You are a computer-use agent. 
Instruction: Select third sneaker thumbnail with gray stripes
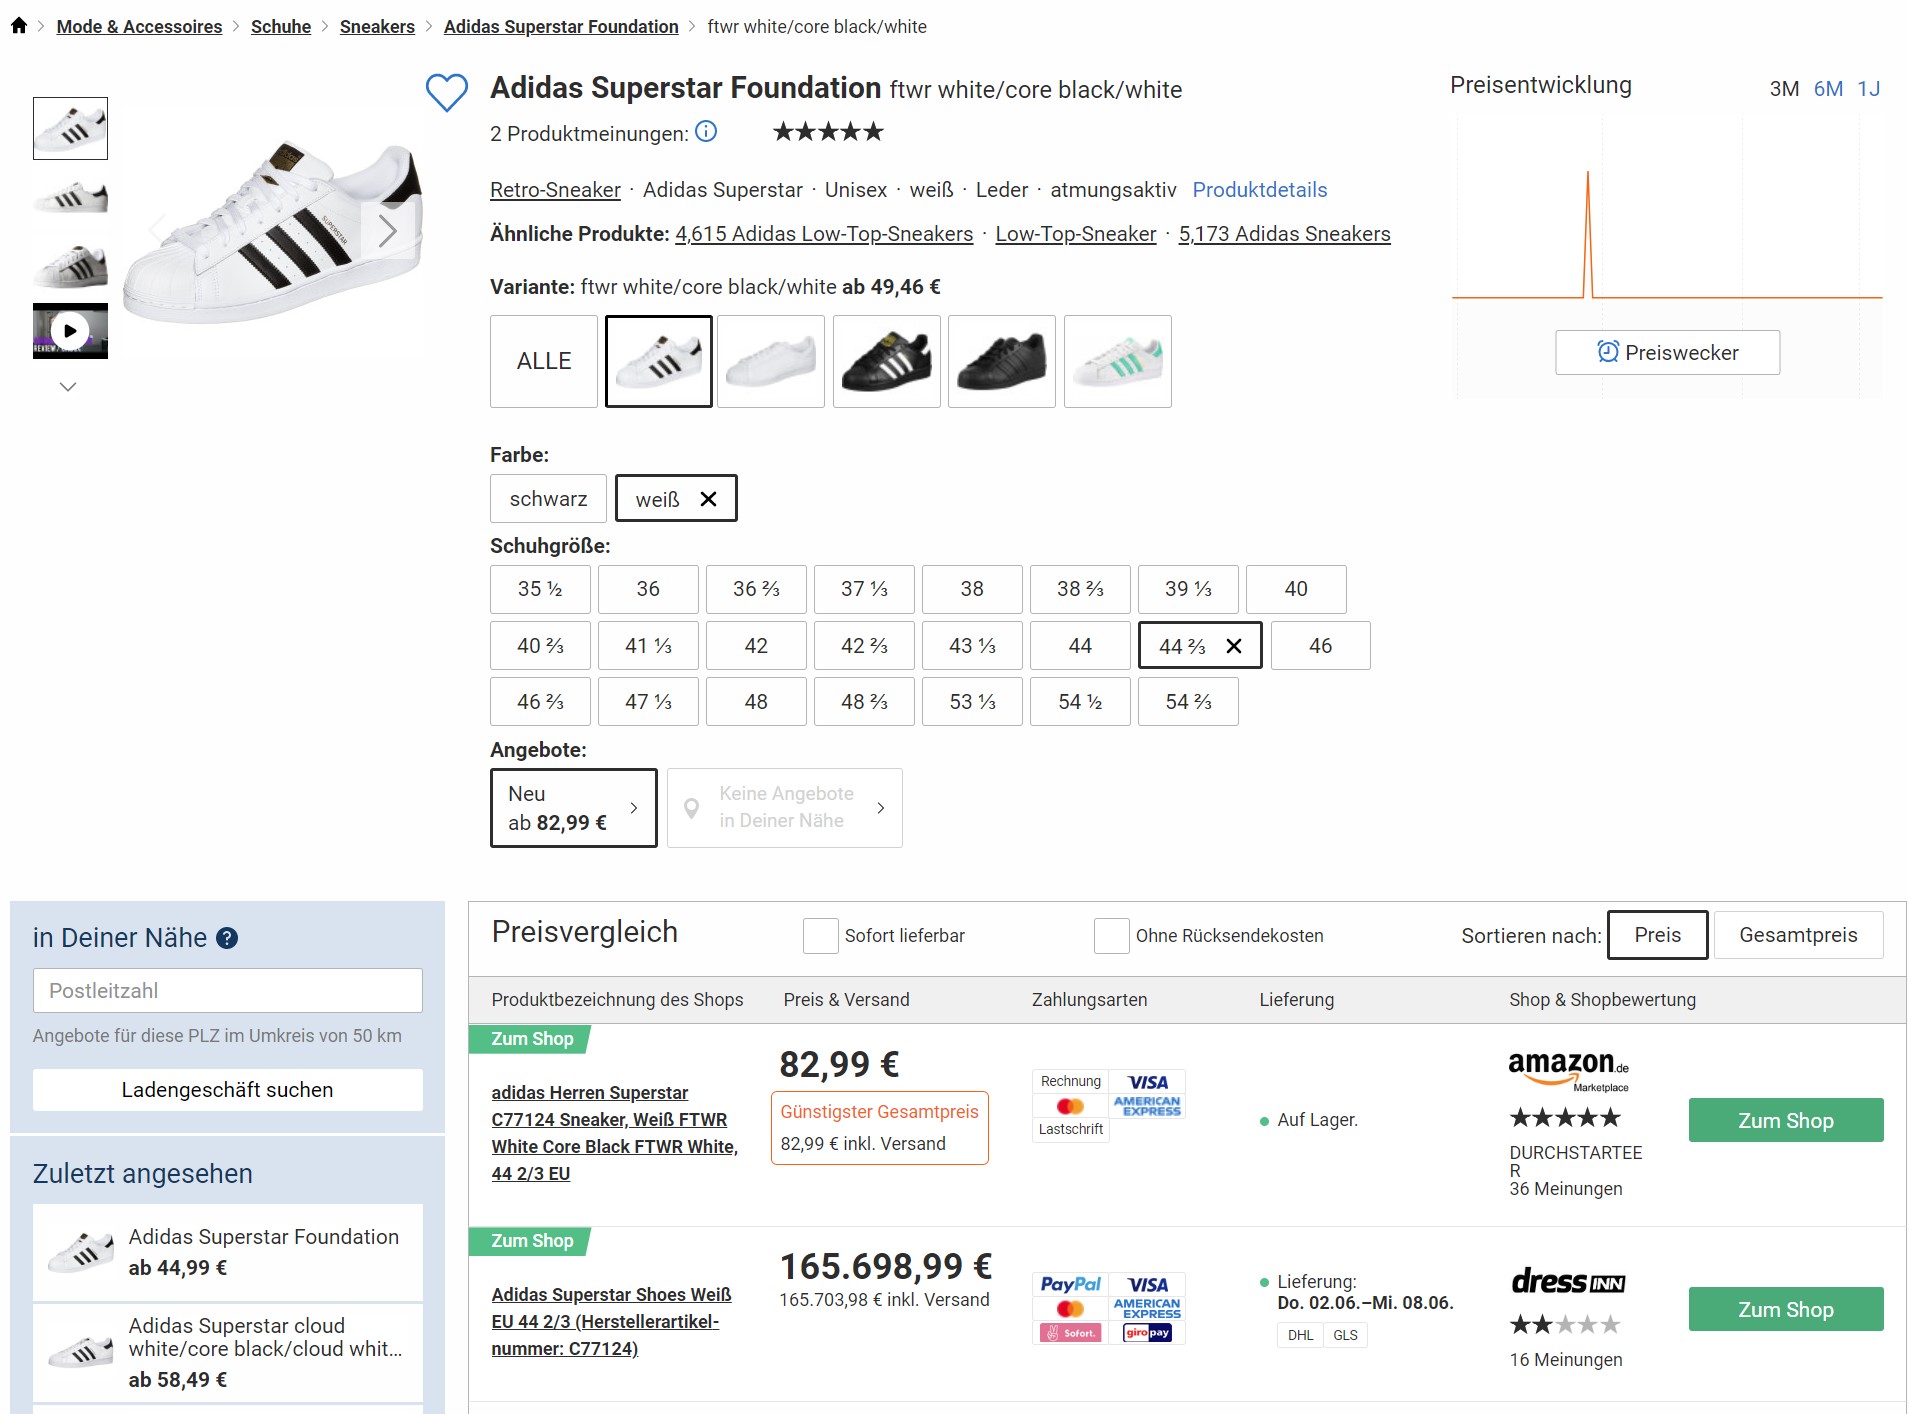point(70,264)
